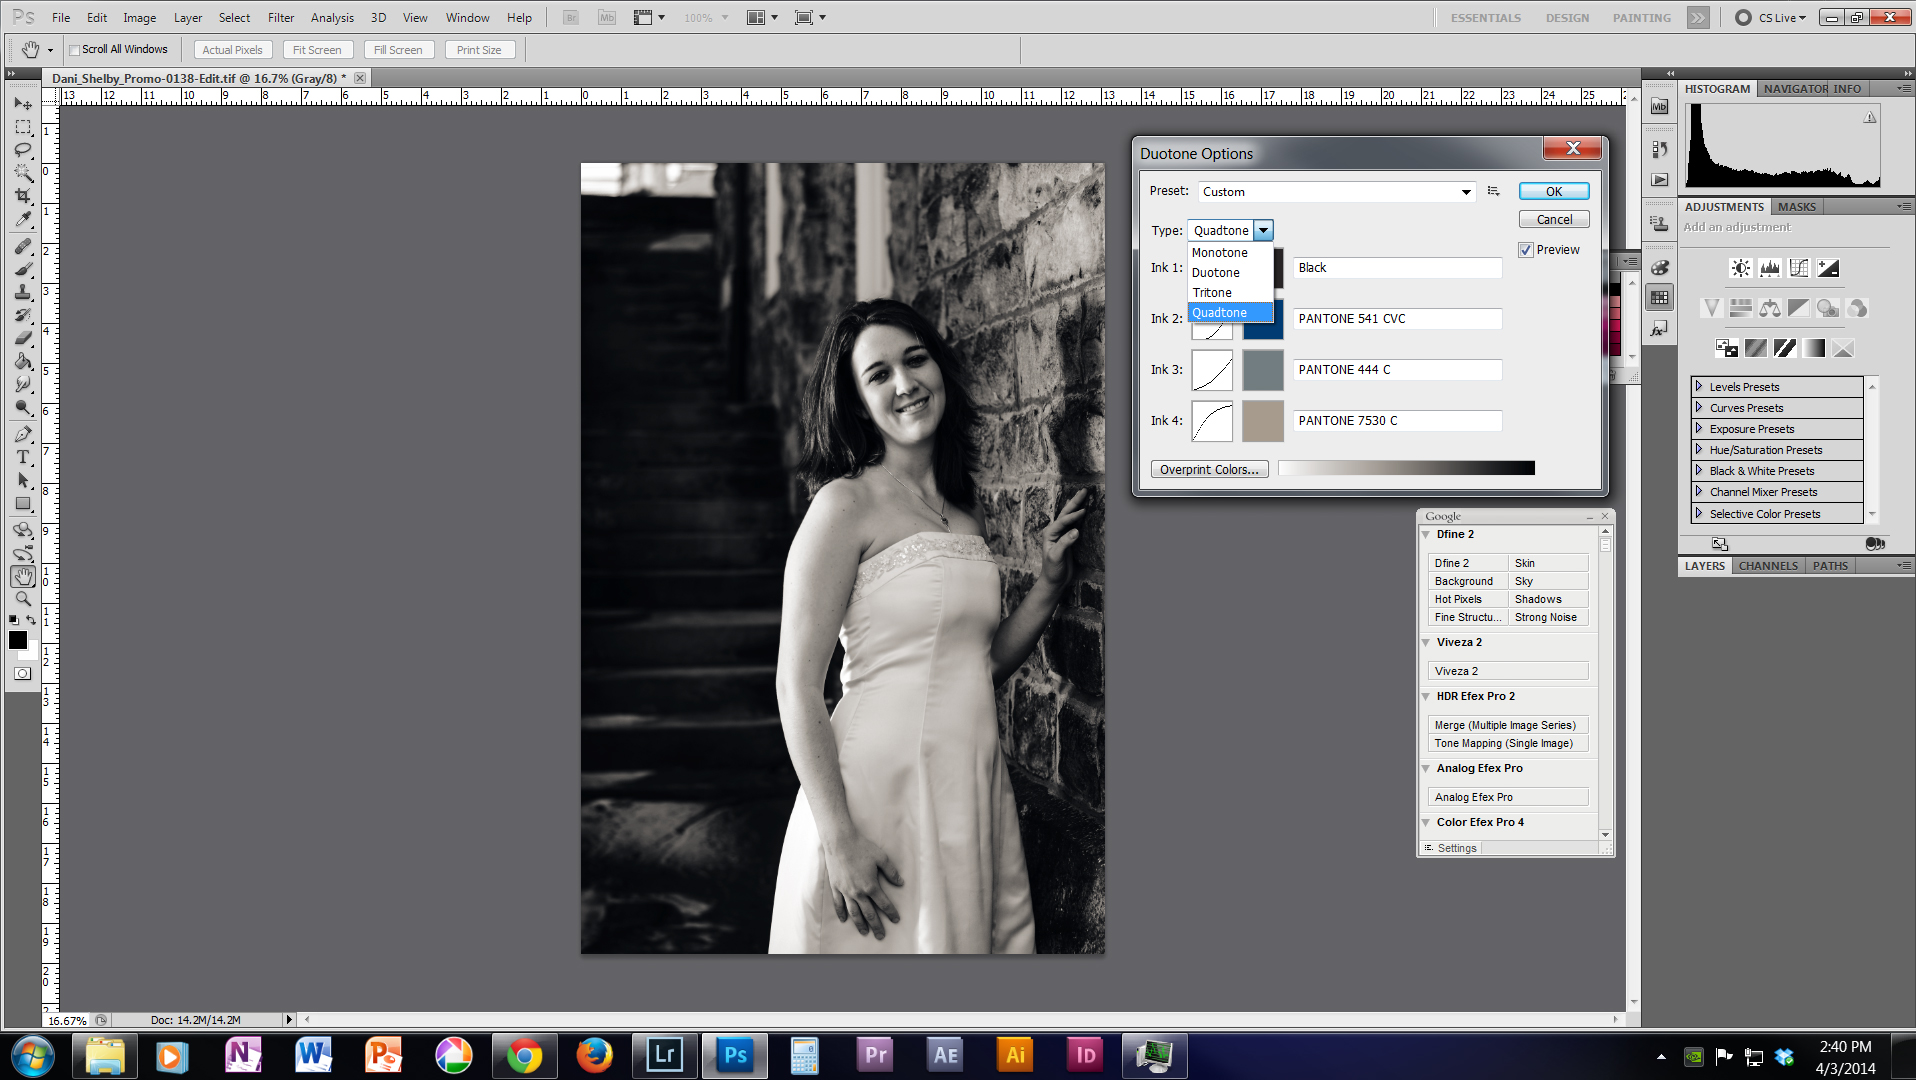Click the Curves adjustment icon
The image size is (1916, 1080).
coord(1799,268)
